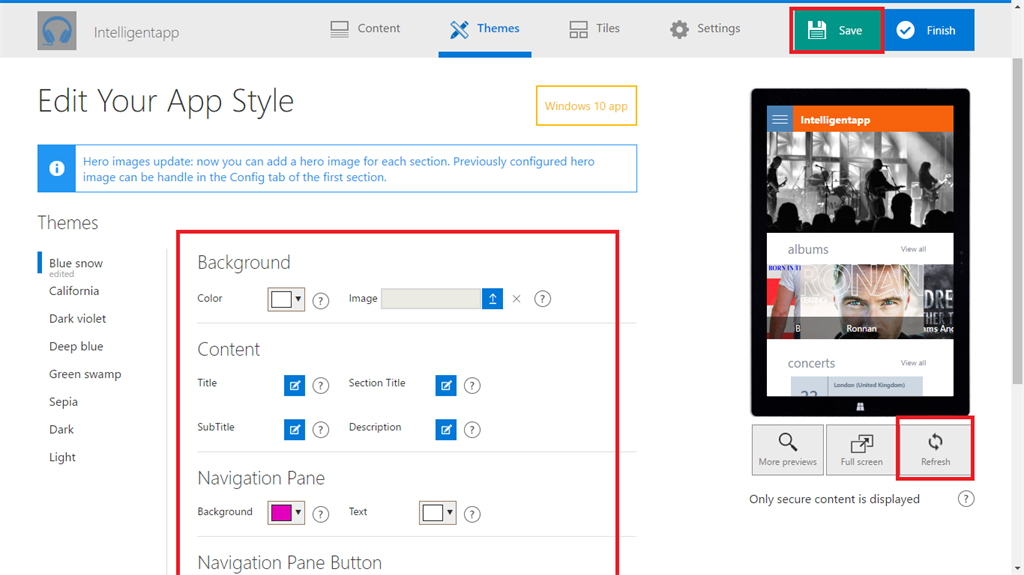Click the background Image path field

pos(431,299)
